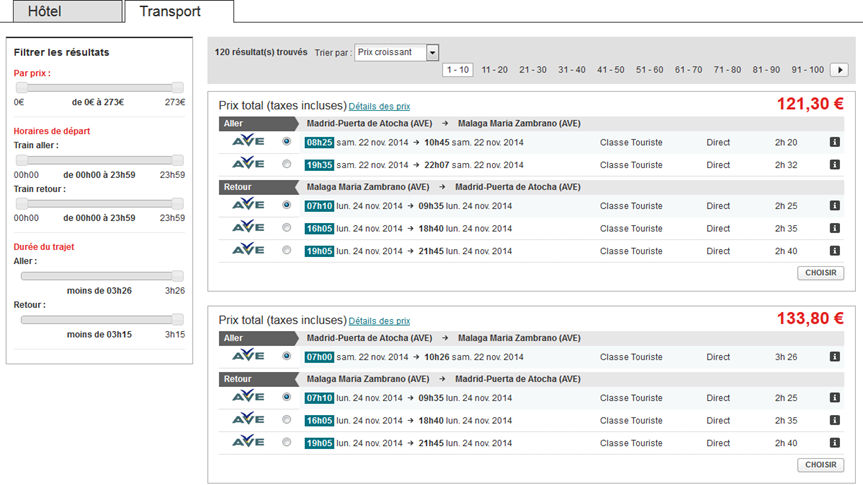The image size is (863, 485).
Task: Go to results page 11 - 20
Action: 494,70
